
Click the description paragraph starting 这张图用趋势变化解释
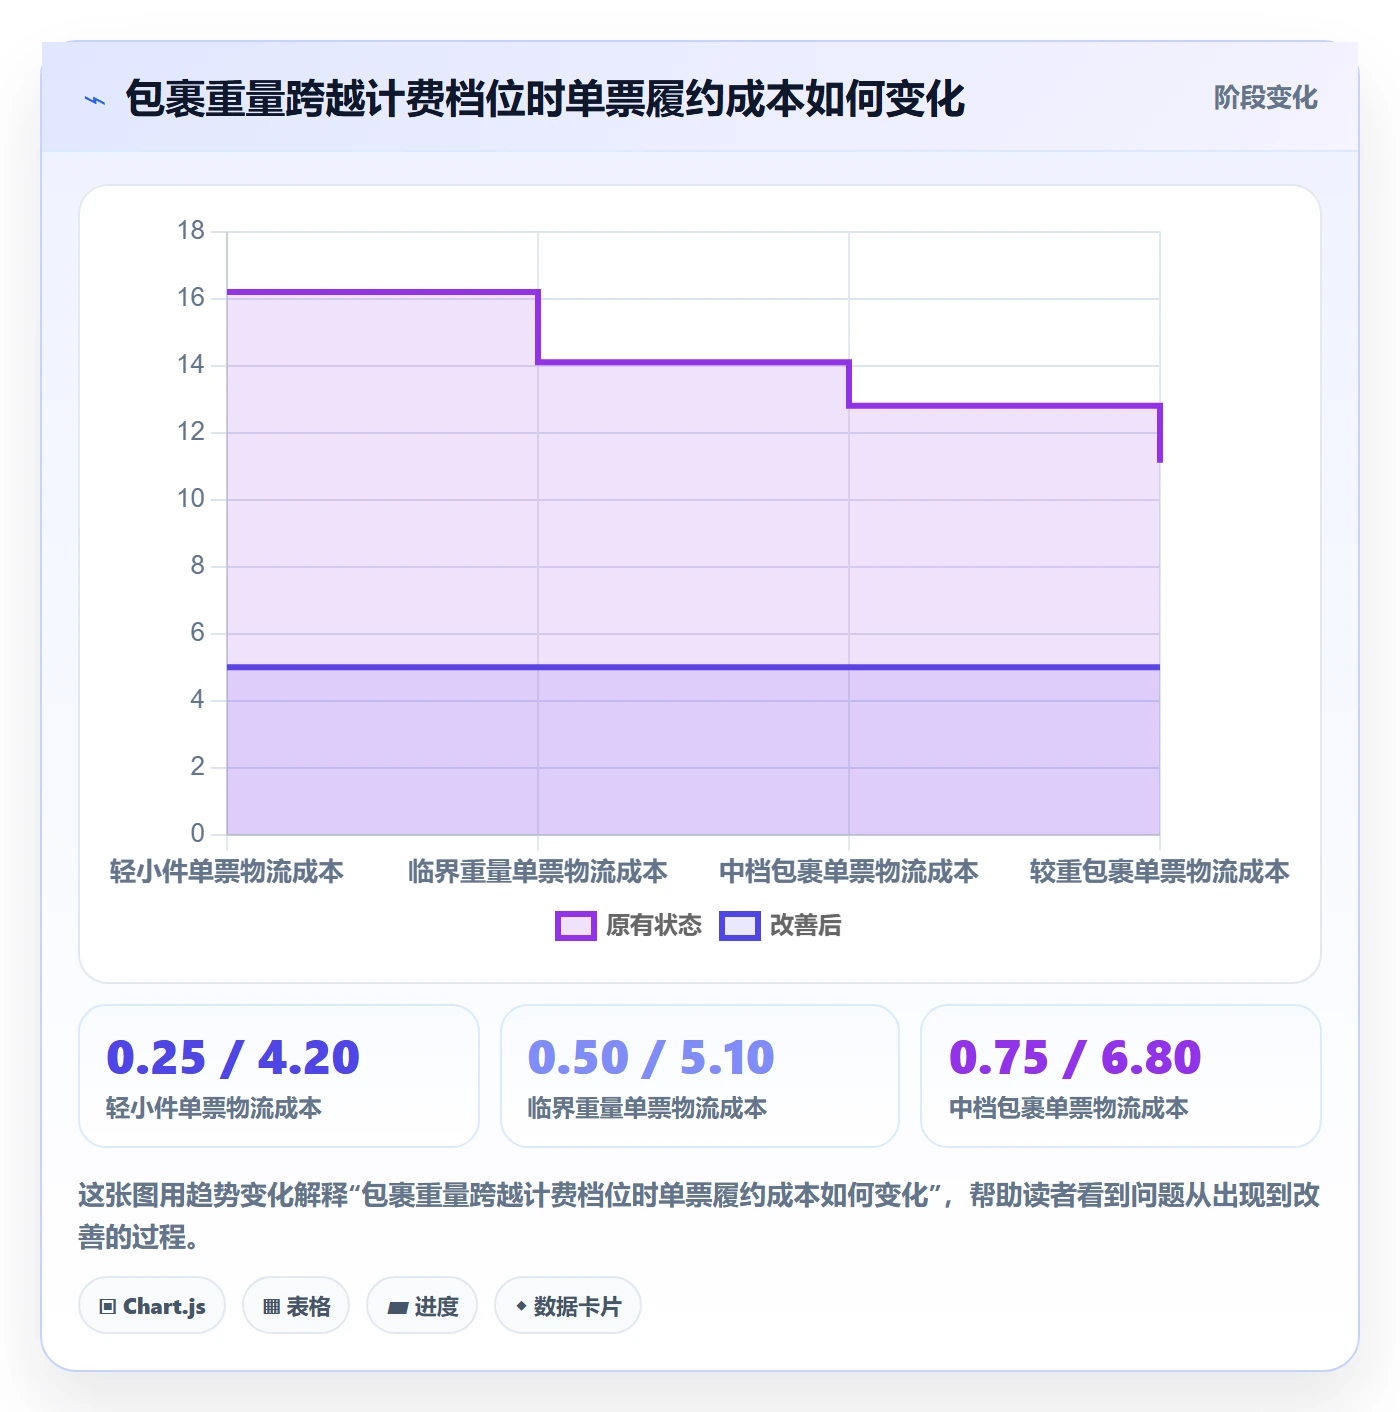tap(700, 1216)
